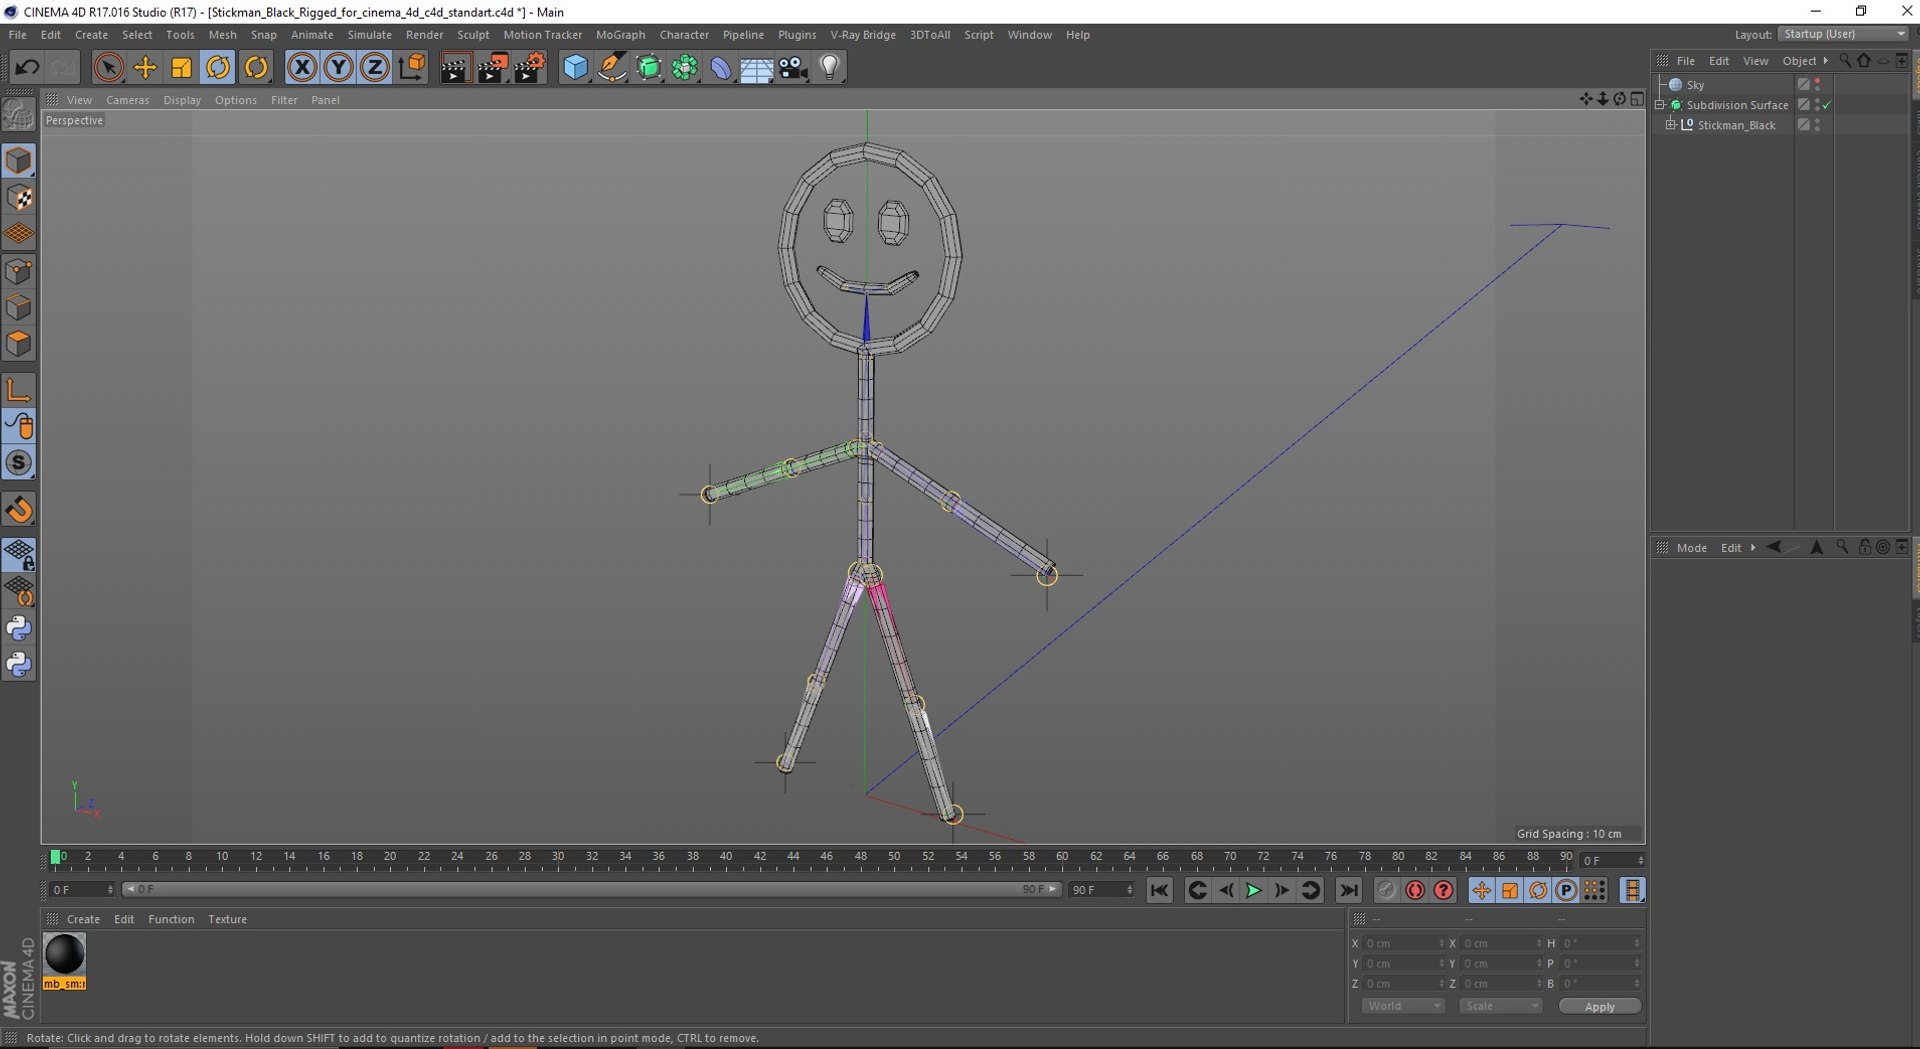Click the viewport maximize toggle icon
The width and height of the screenshot is (1920, 1049).
(x=1637, y=99)
